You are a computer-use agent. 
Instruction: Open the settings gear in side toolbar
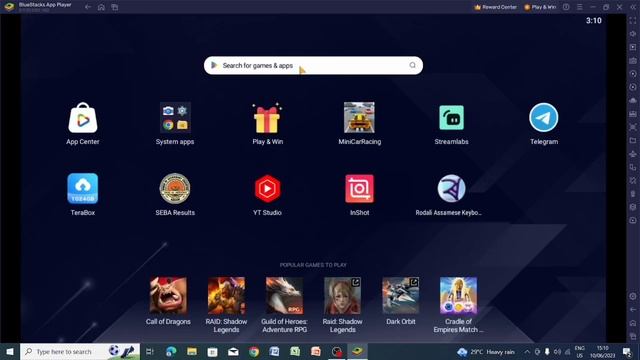633,296
